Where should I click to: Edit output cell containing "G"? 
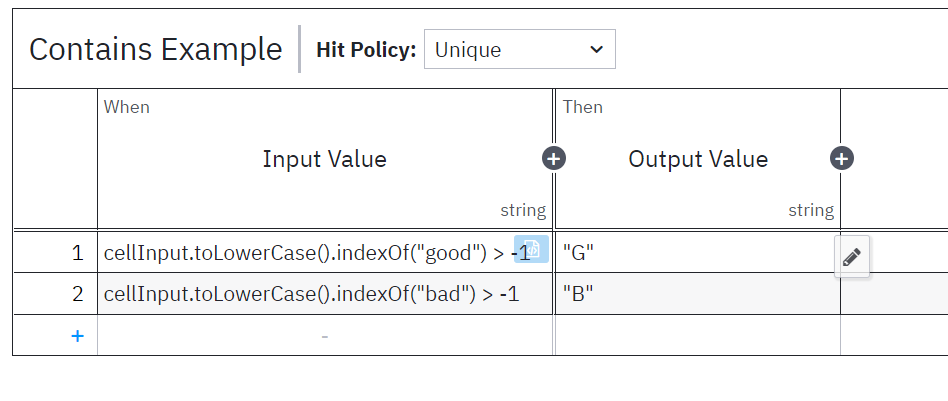(698, 252)
